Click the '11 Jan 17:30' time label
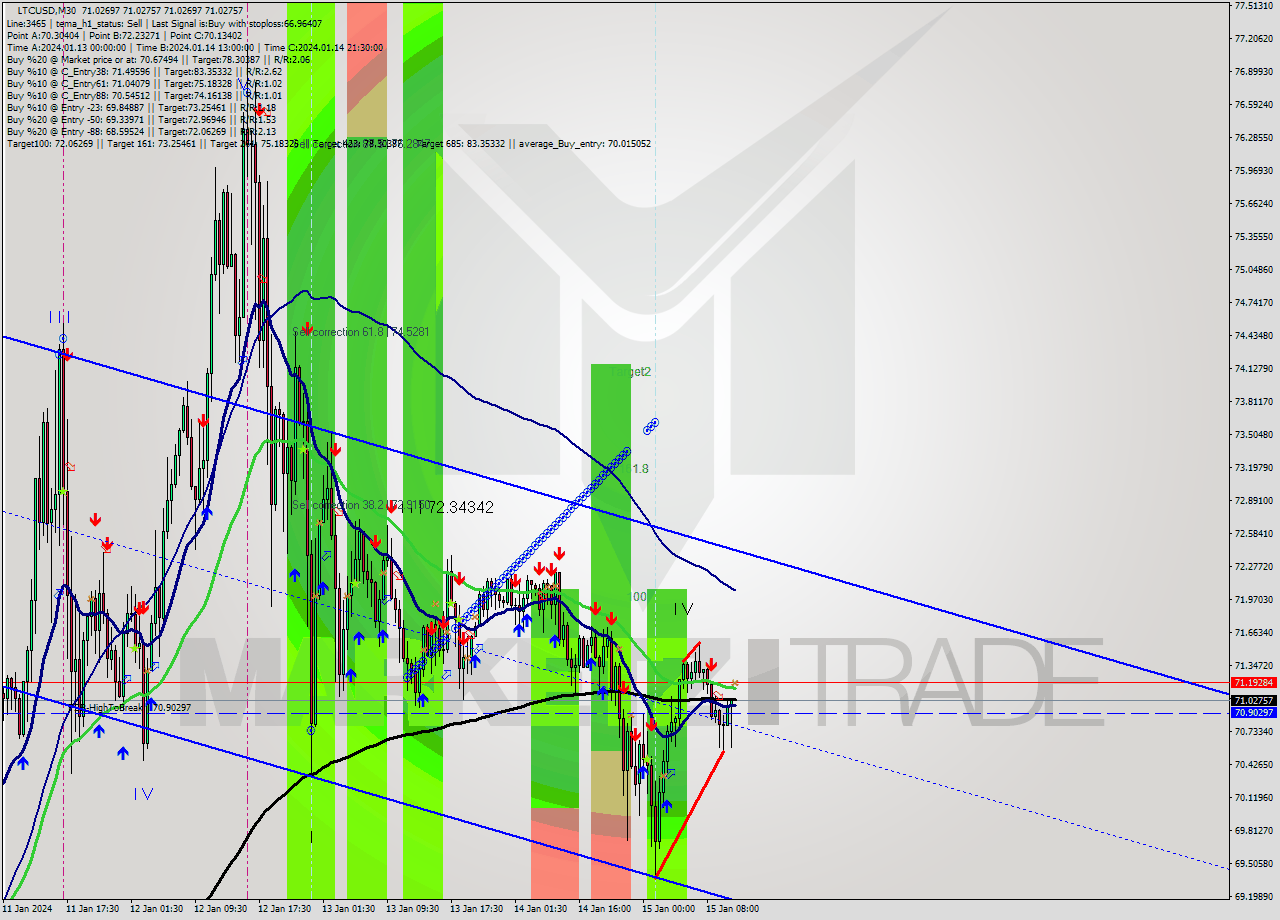This screenshot has width=1280, height=920. tap(93, 909)
